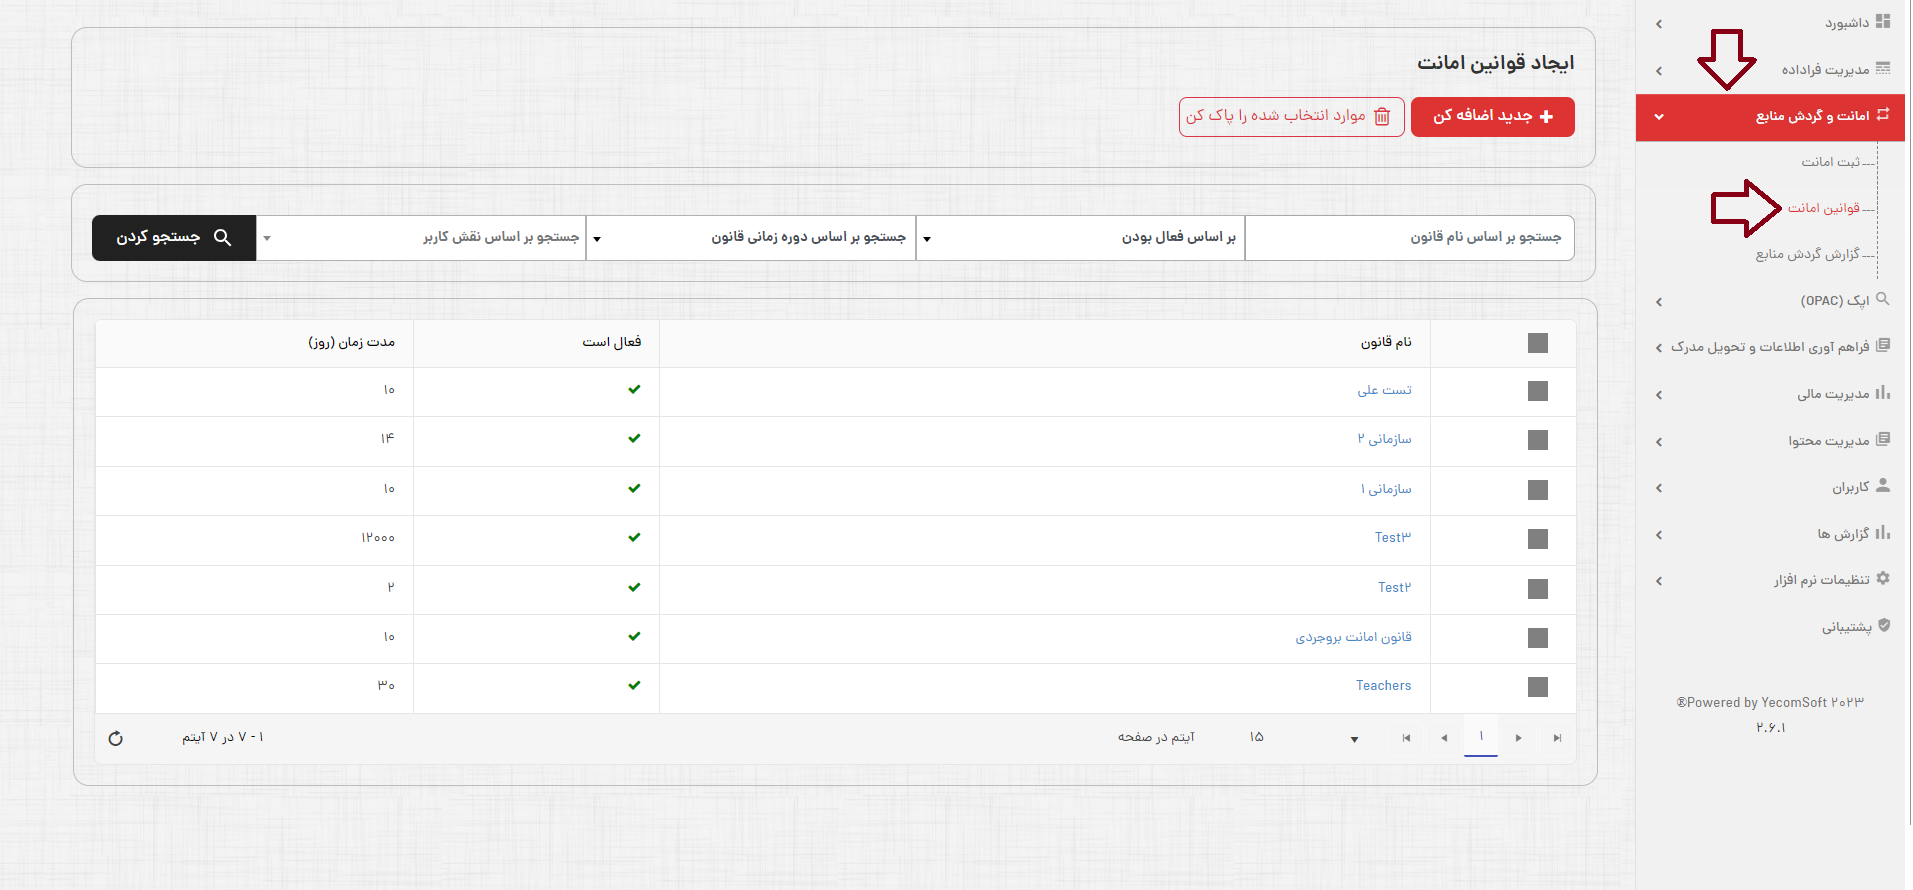Viewport: 1913px width, 890px height.
Task: Select checkbox for row Teachers
Action: coord(1538,687)
